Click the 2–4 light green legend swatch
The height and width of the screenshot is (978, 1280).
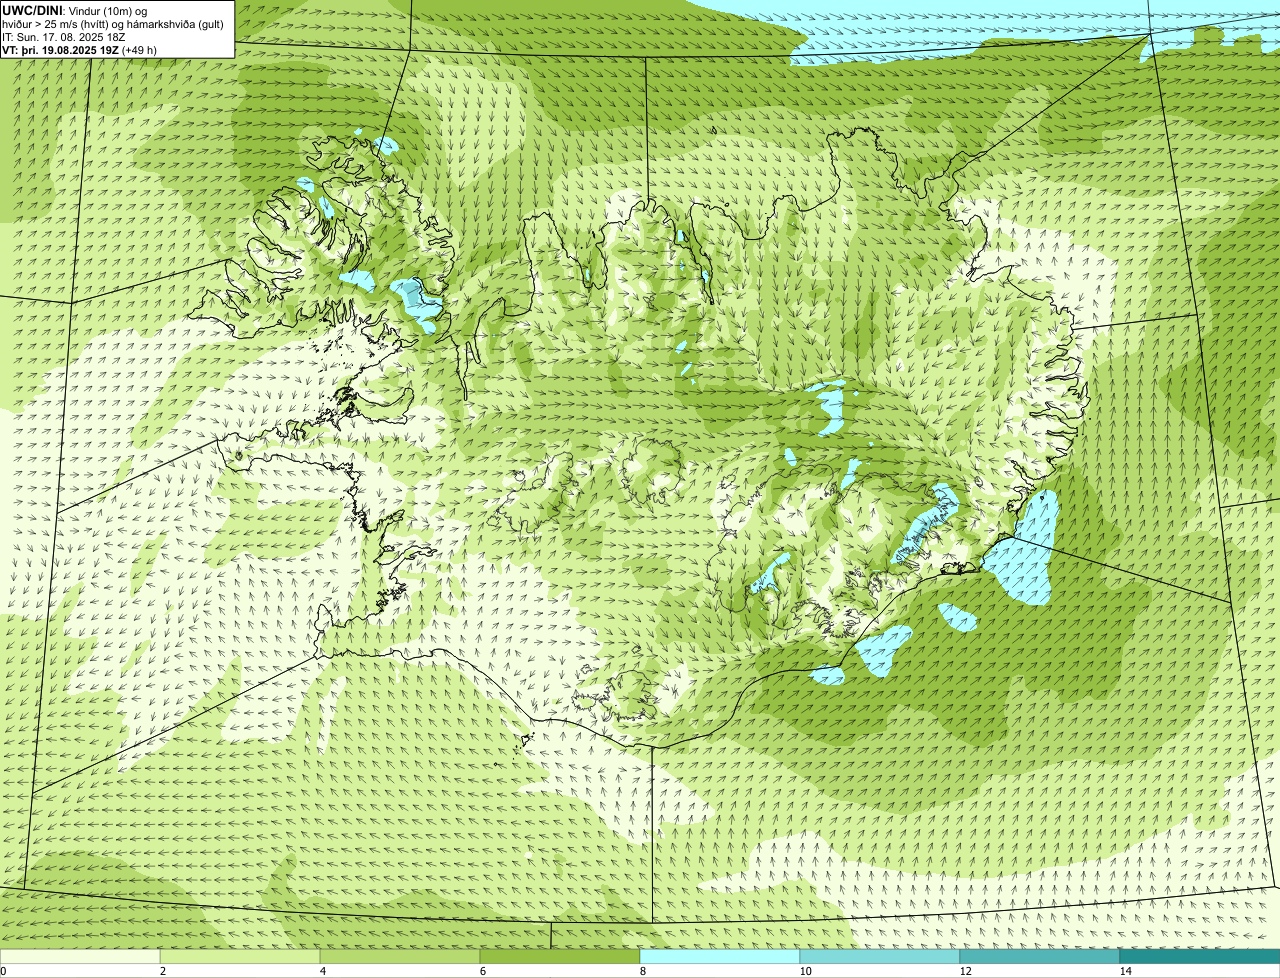tap(240, 956)
